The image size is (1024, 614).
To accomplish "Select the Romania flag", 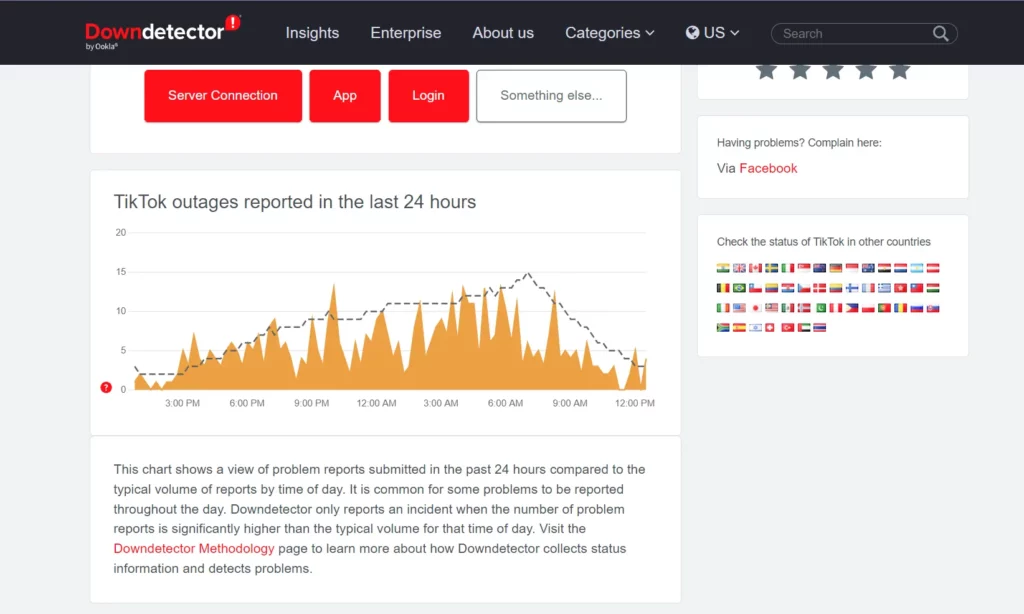I will point(901,308).
